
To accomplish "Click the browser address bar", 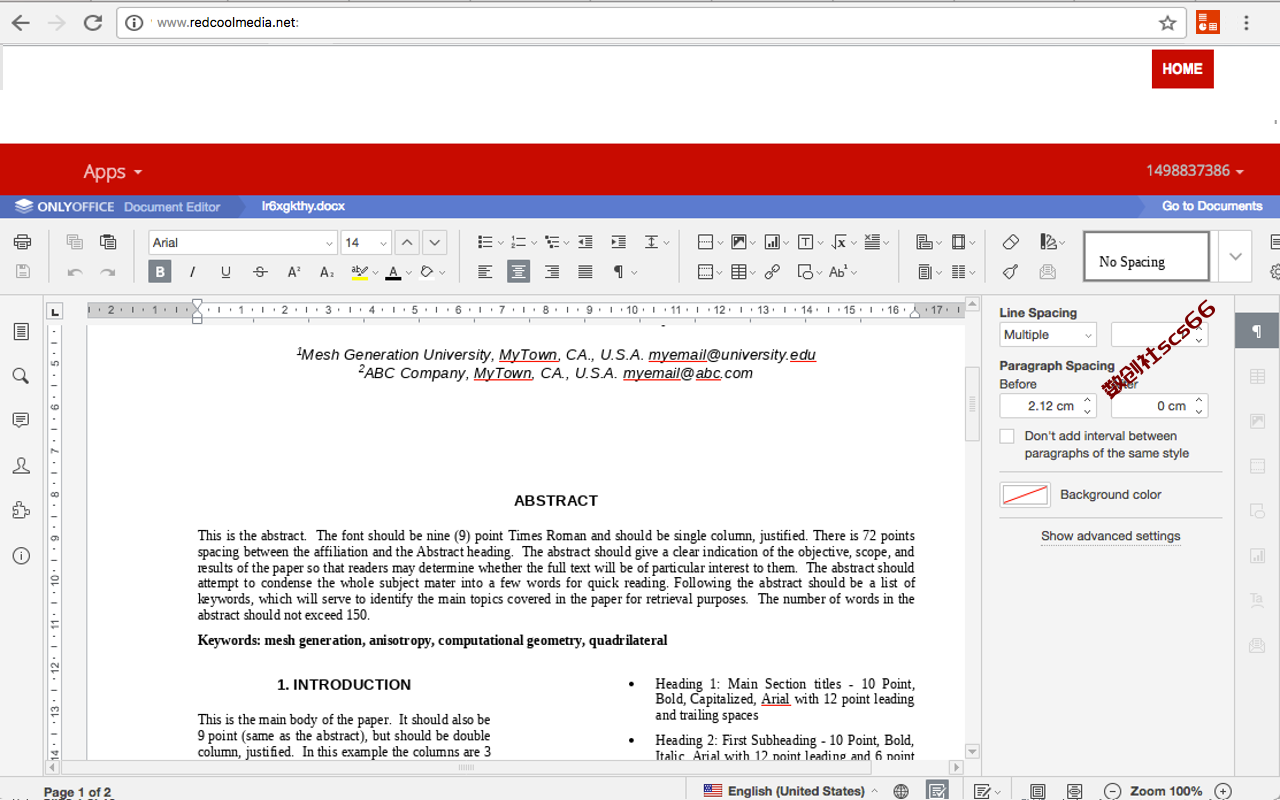I will (651, 23).
